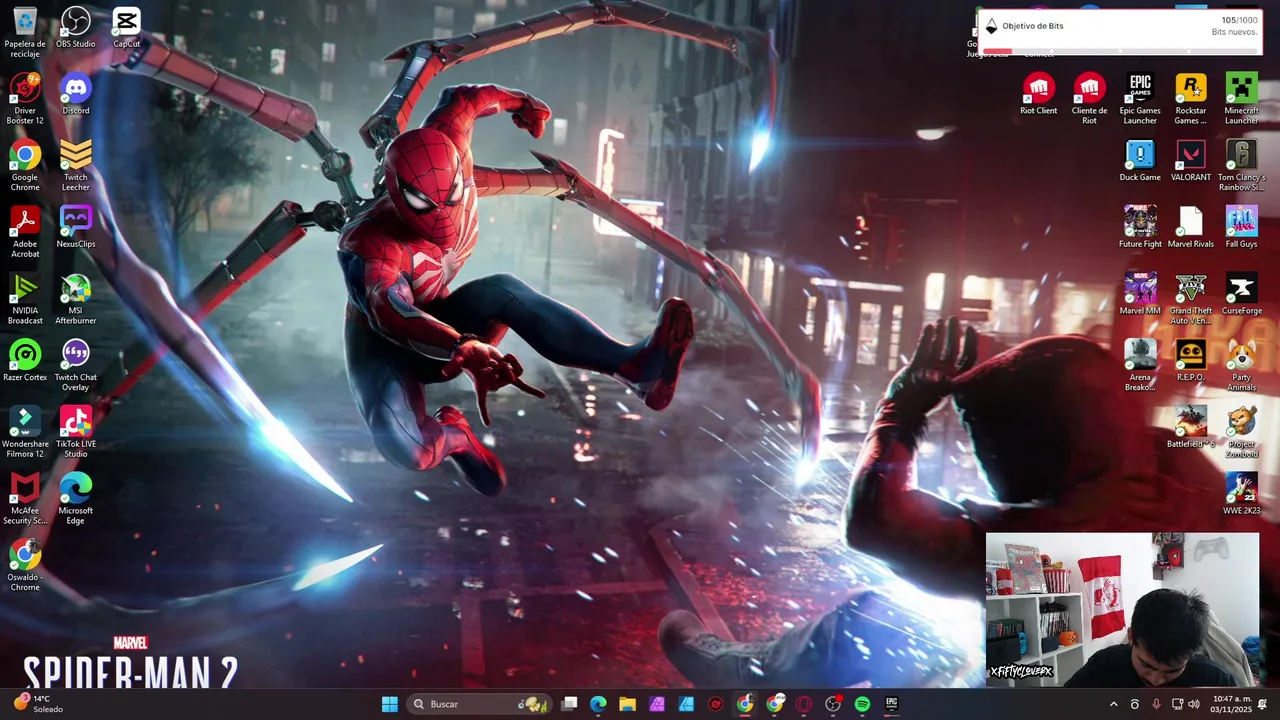Open Task View on the taskbar
The image size is (1280, 720).
click(x=569, y=704)
